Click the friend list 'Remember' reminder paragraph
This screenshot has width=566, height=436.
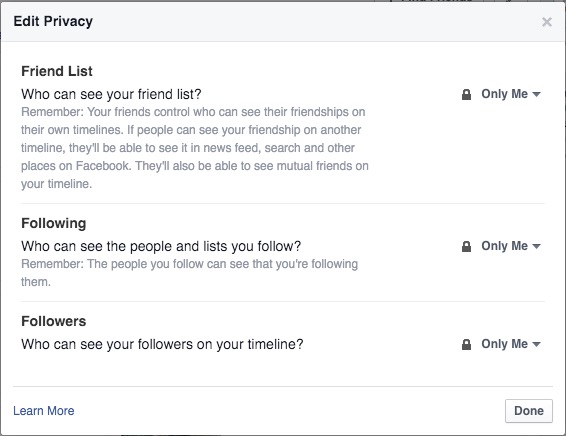(x=195, y=148)
